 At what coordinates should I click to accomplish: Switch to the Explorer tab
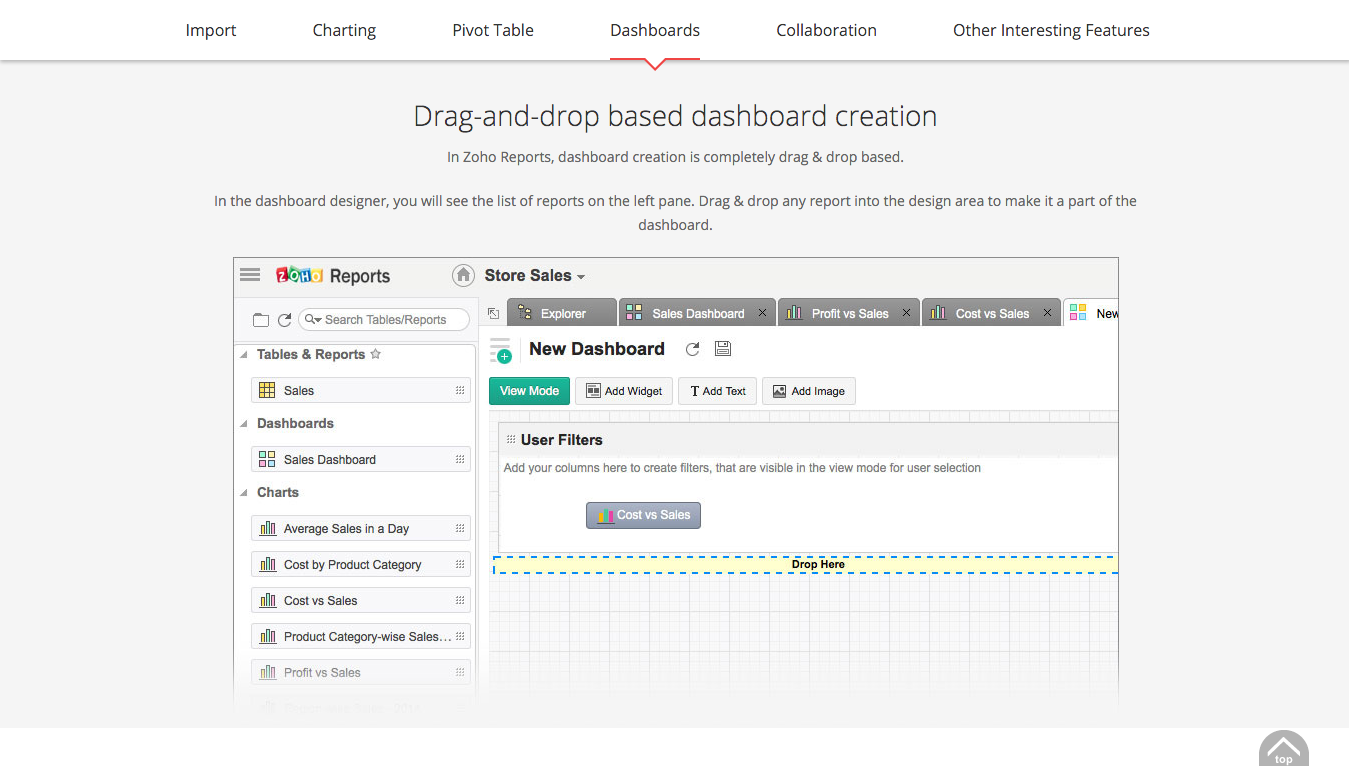pos(562,313)
